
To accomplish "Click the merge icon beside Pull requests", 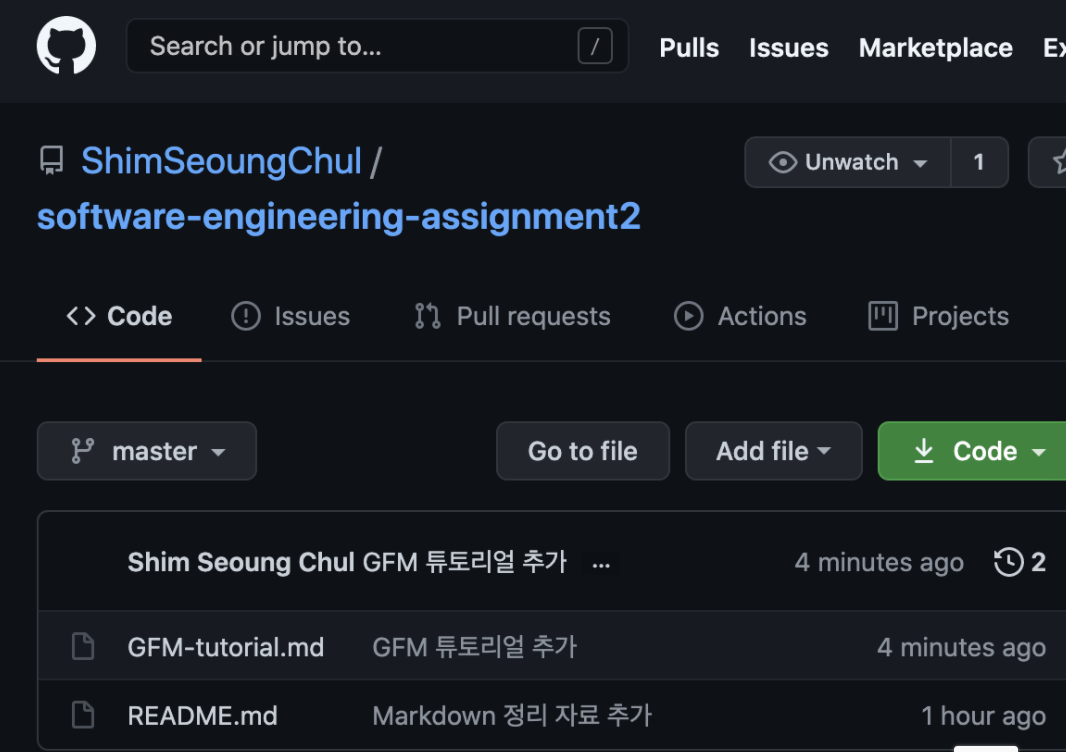I will pyautogui.click(x=426, y=316).
